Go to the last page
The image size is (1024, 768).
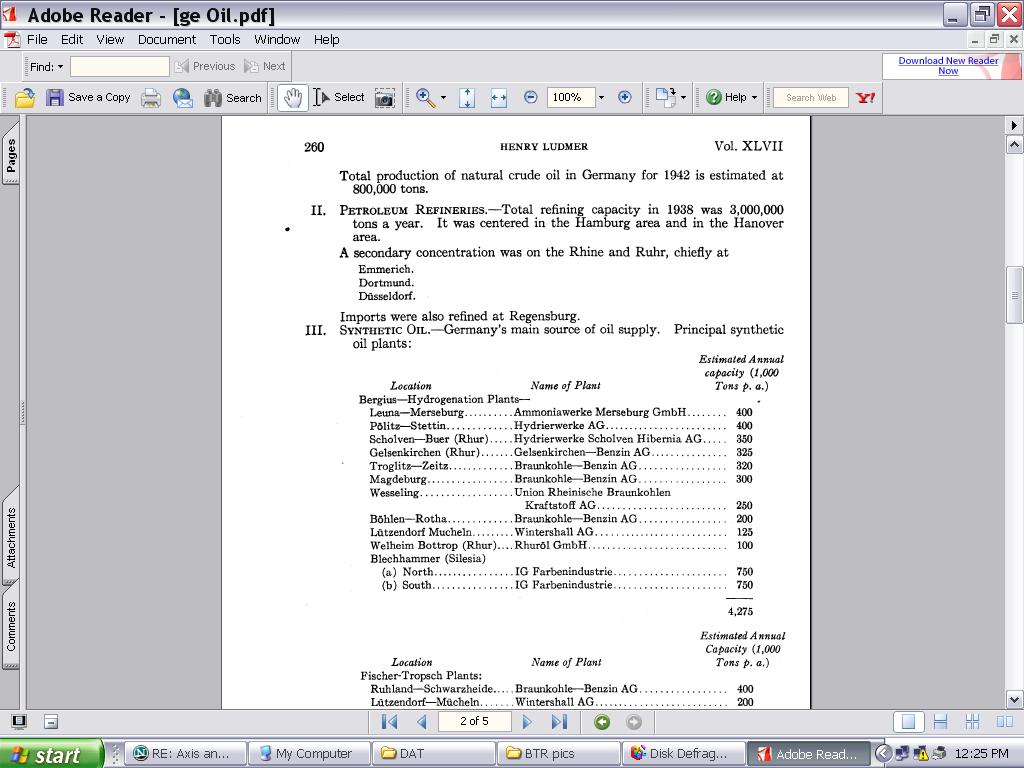[x=559, y=722]
